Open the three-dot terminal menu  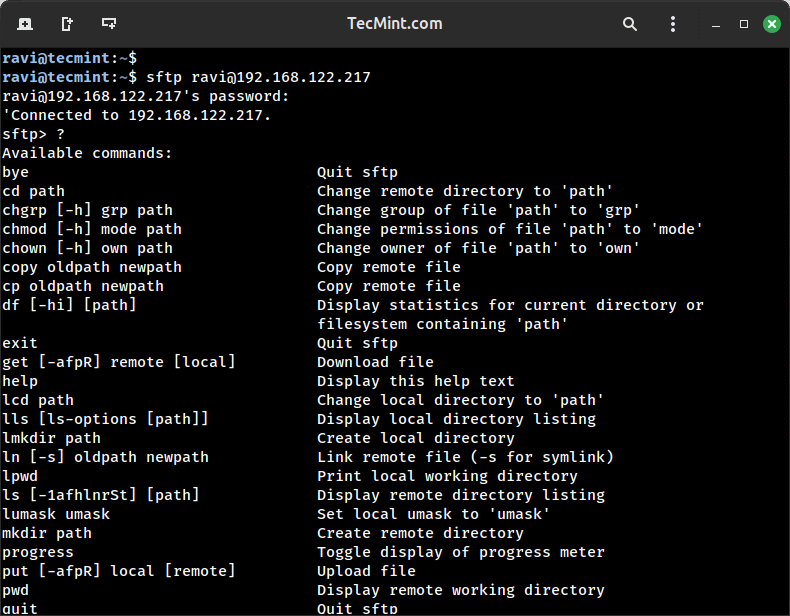pyautogui.click(x=673, y=23)
